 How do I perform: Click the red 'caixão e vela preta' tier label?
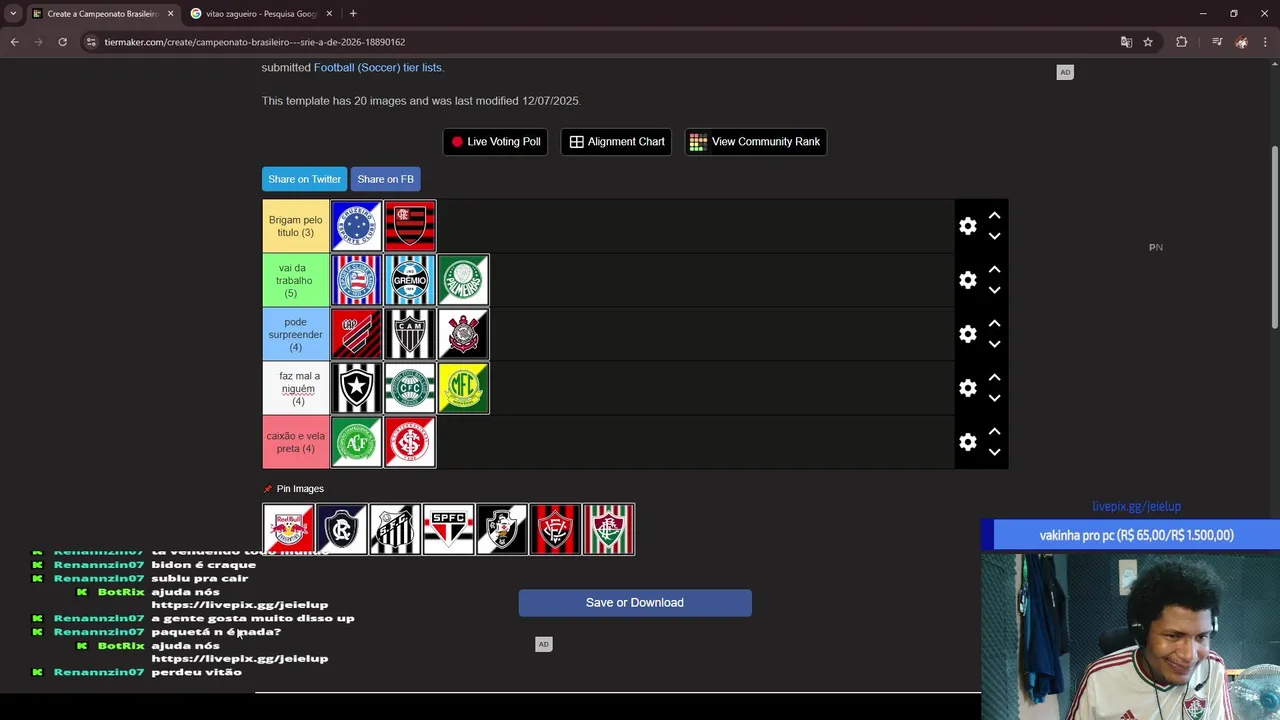[x=296, y=442]
